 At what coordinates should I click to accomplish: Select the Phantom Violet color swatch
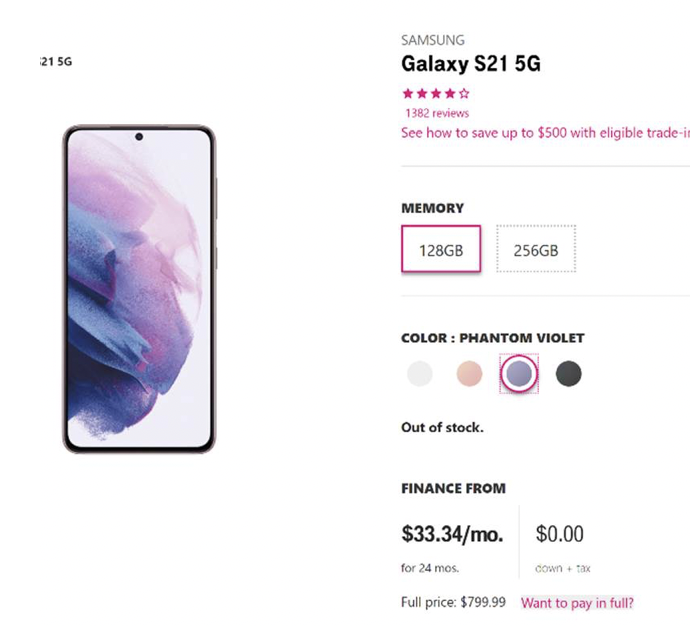pyautogui.click(x=519, y=374)
